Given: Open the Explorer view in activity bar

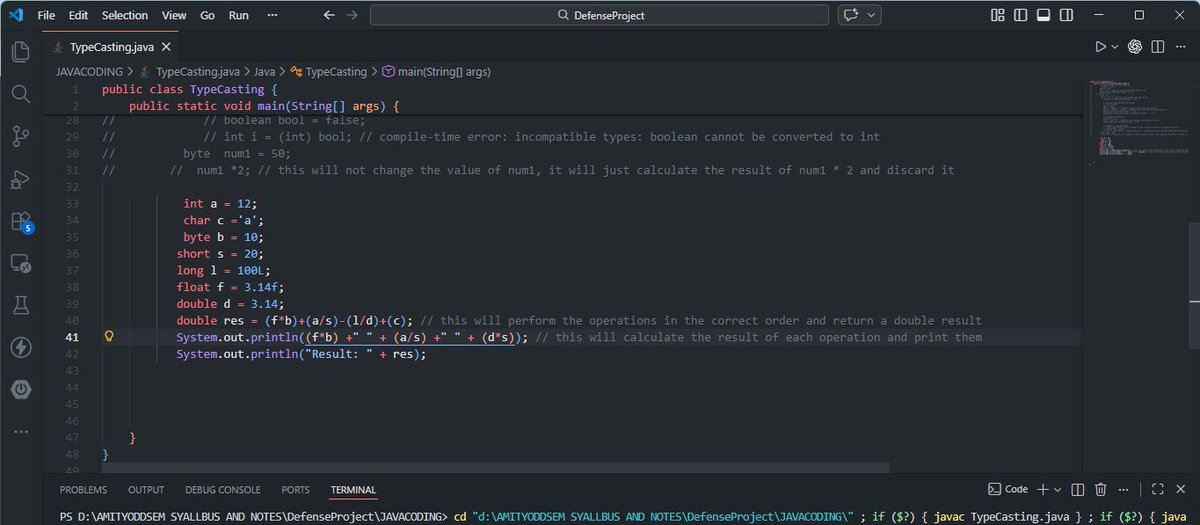Looking at the screenshot, I should pyautogui.click(x=20, y=51).
